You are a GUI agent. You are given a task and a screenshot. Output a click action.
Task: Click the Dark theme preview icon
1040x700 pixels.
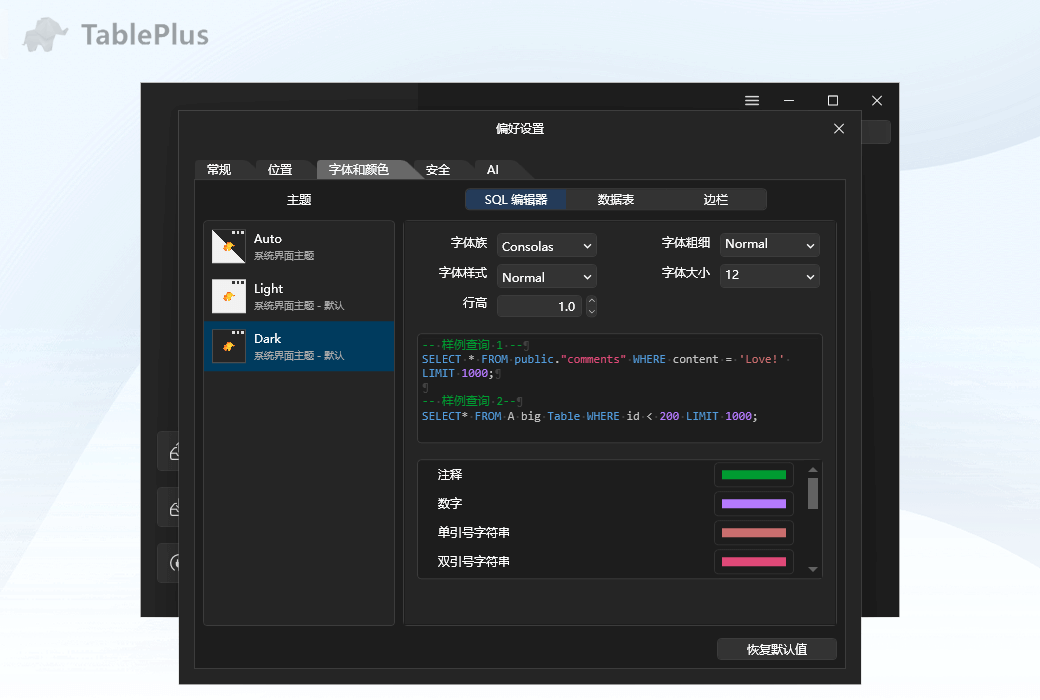pos(228,345)
